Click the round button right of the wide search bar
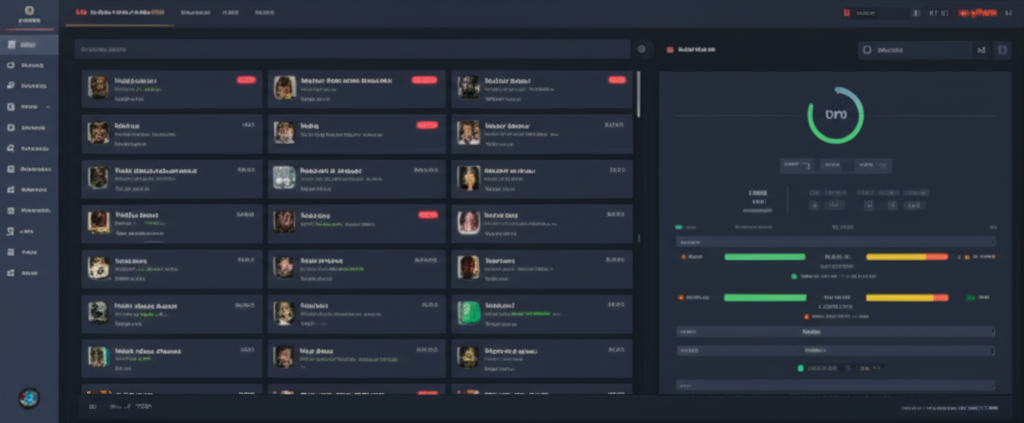 tap(641, 49)
